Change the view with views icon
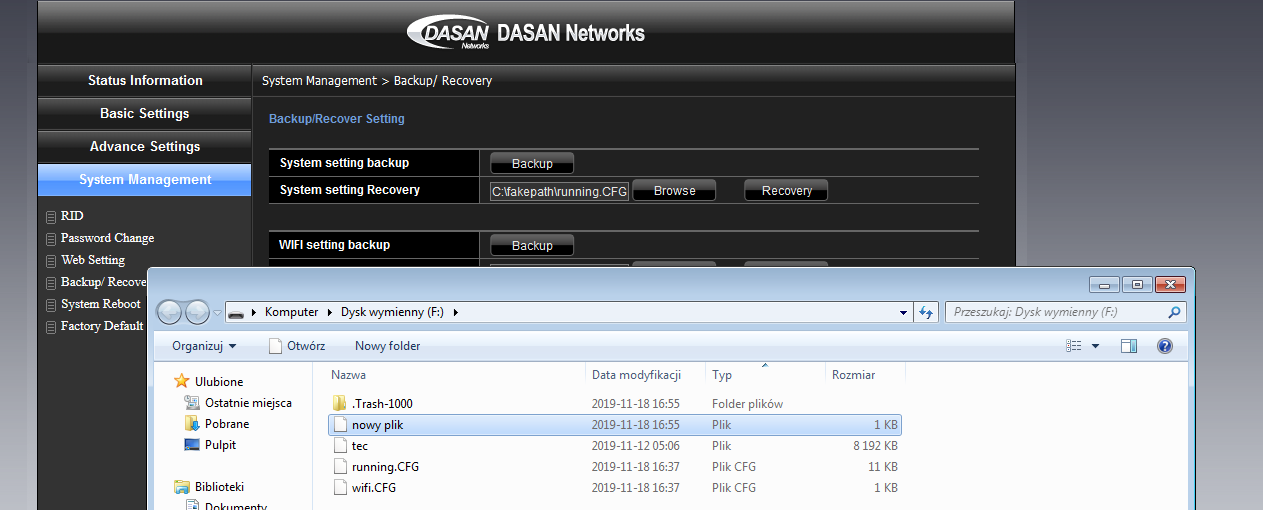 pyautogui.click(x=1074, y=346)
